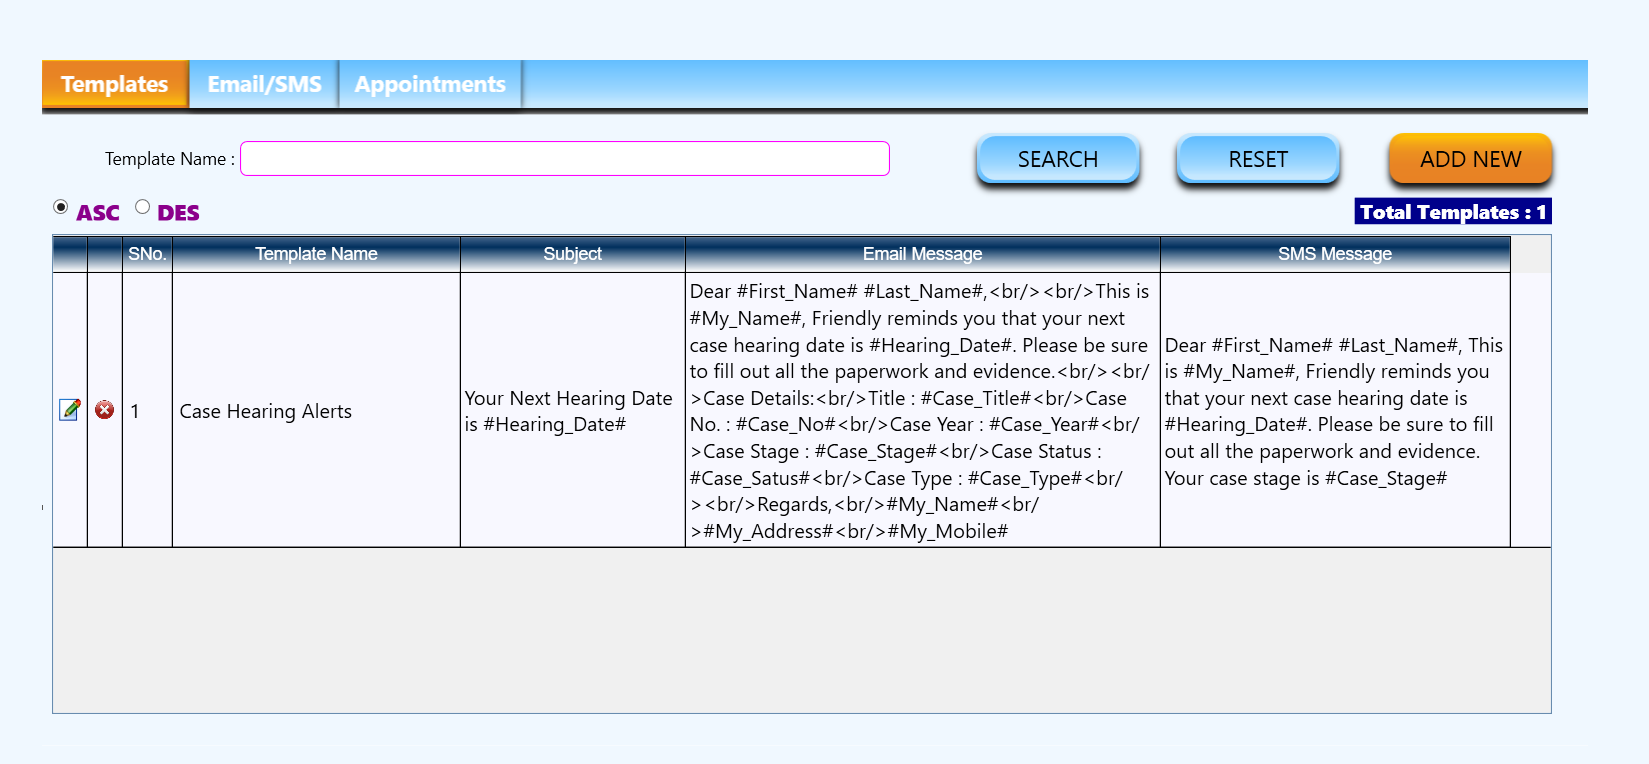1649x764 pixels.
Task: Click the SMS Message column header
Action: point(1334,254)
